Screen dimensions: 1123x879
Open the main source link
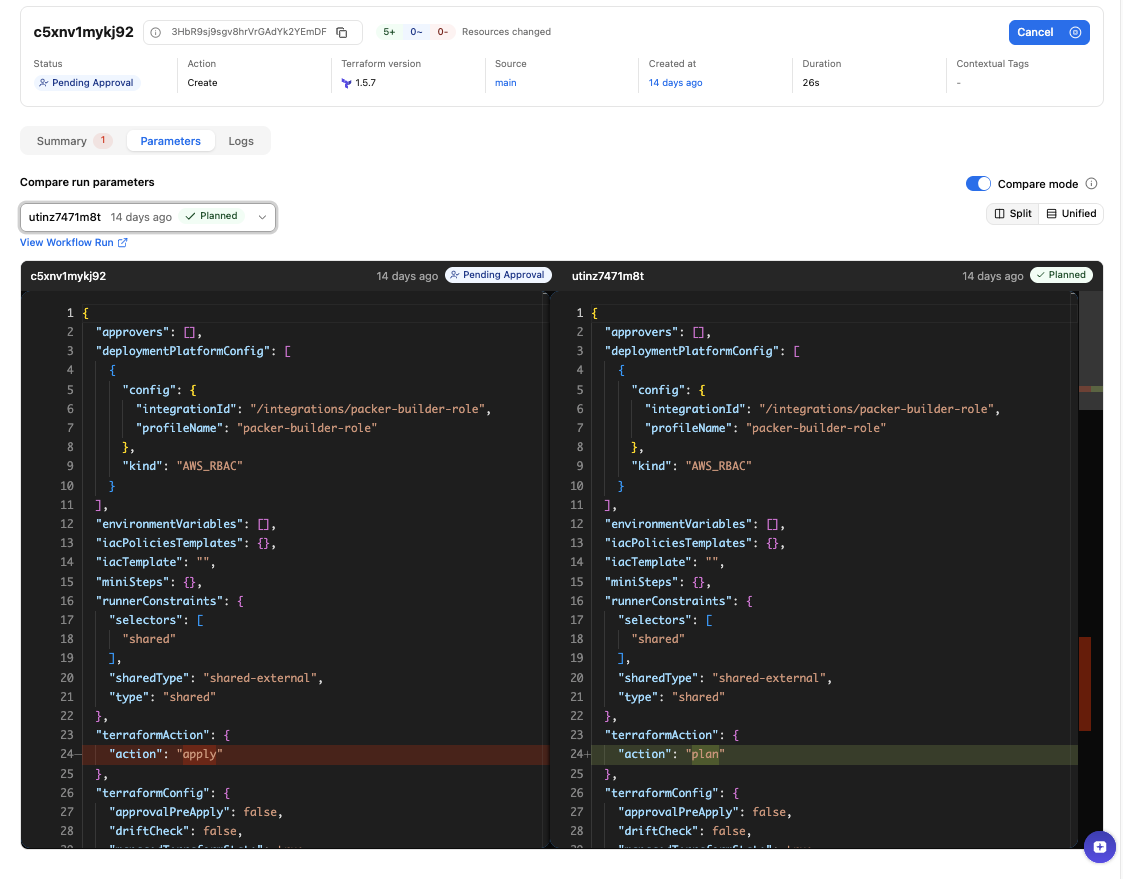coord(506,83)
